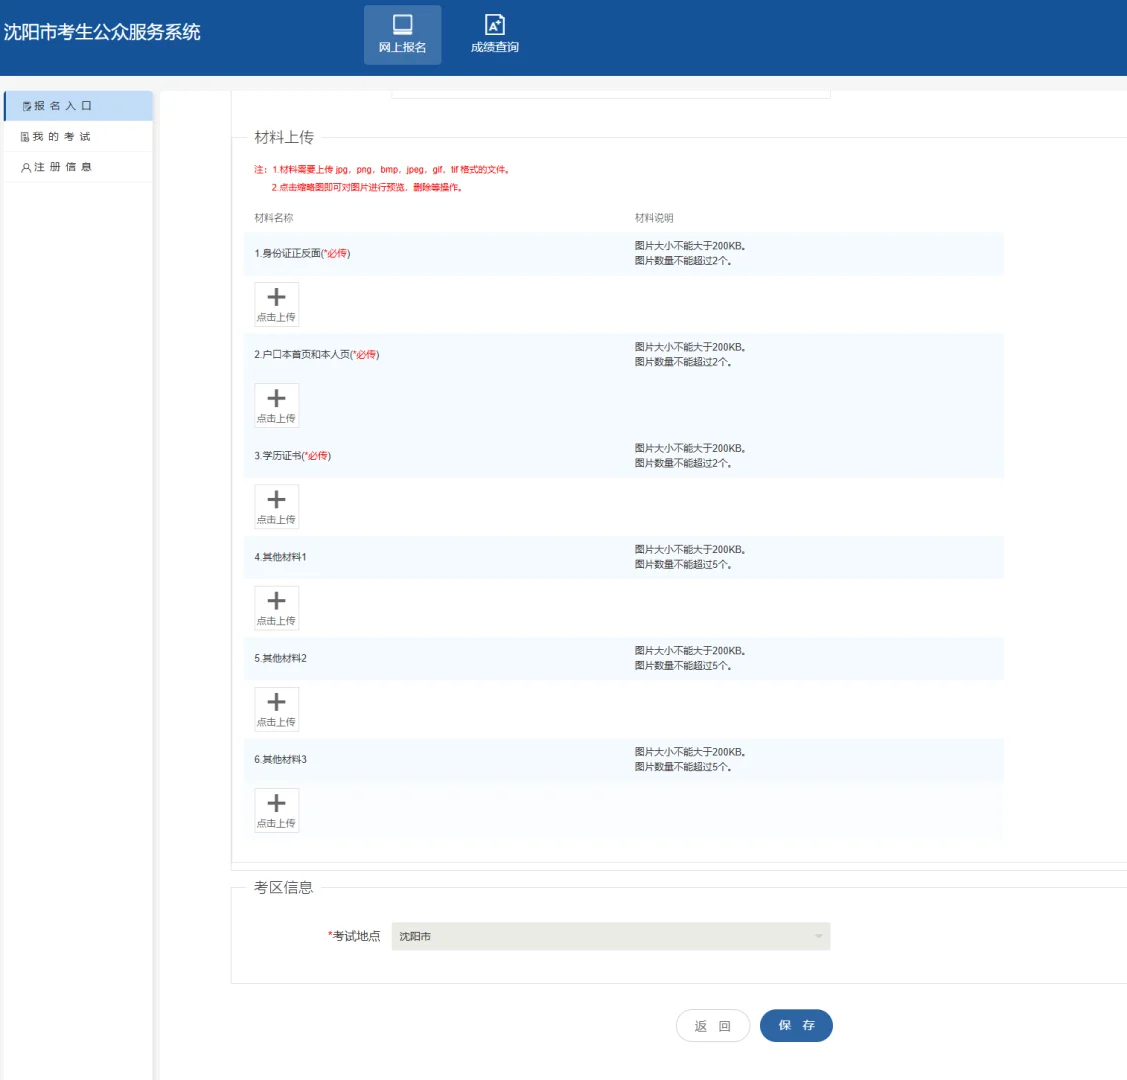Click the 沈阳市考生公众服务系统 header title
The image size is (1127, 1080).
click(x=100, y=32)
